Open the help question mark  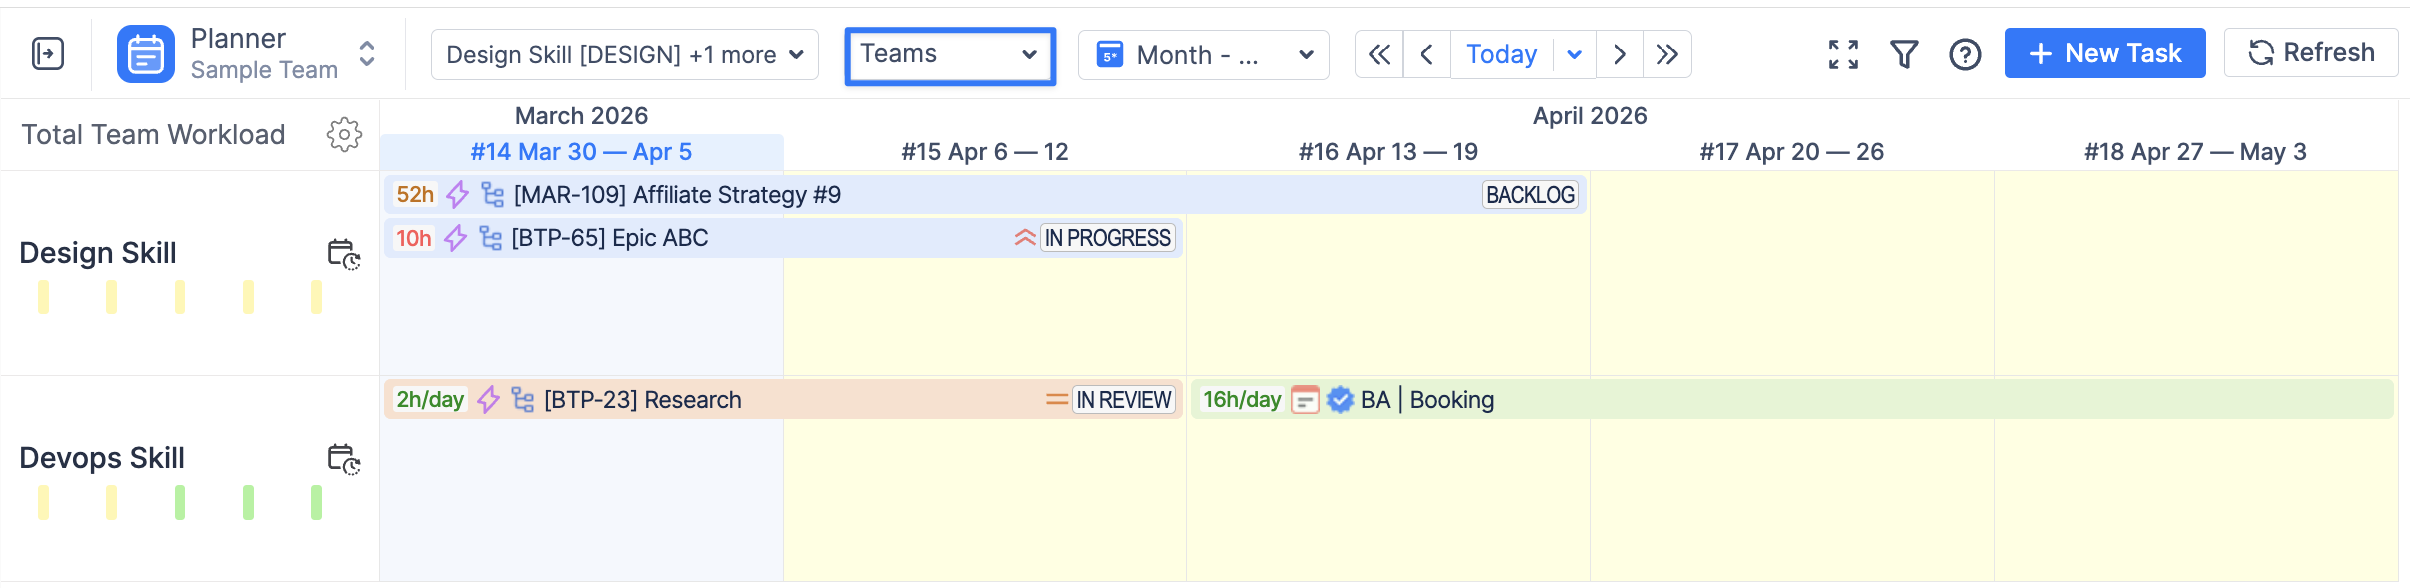click(1965, 54)
